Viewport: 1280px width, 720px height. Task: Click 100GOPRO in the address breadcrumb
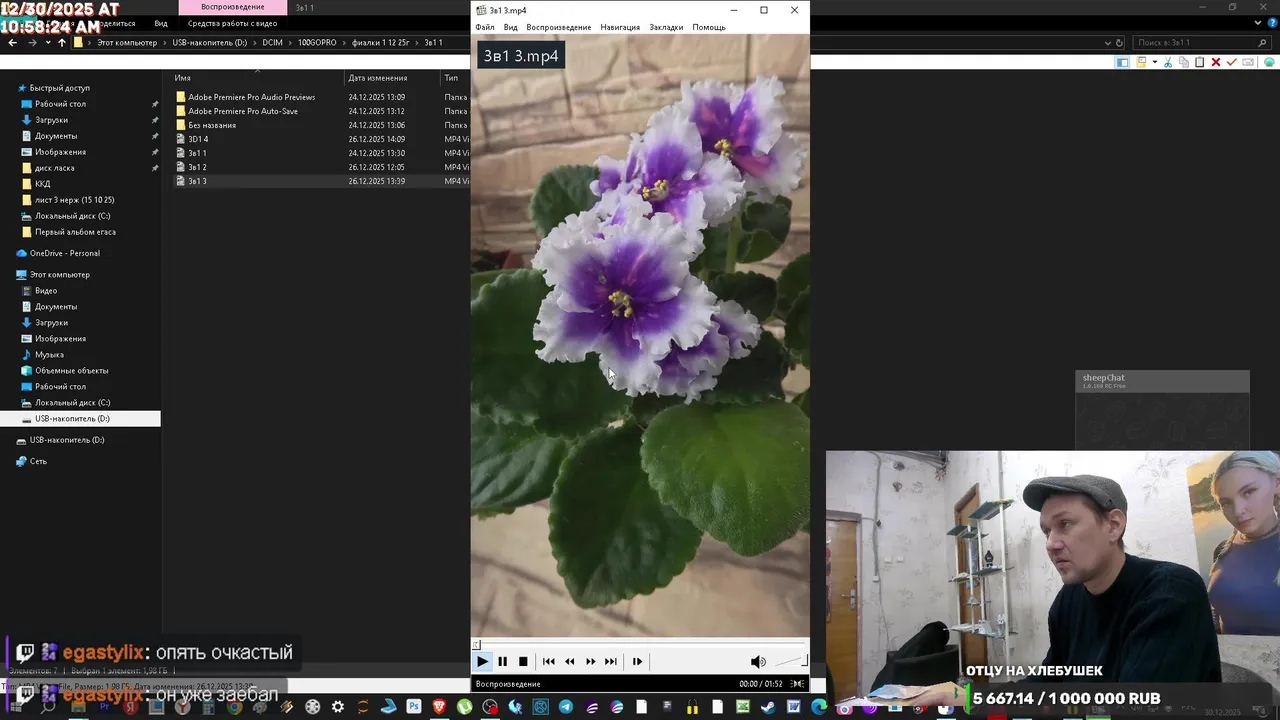317,43
